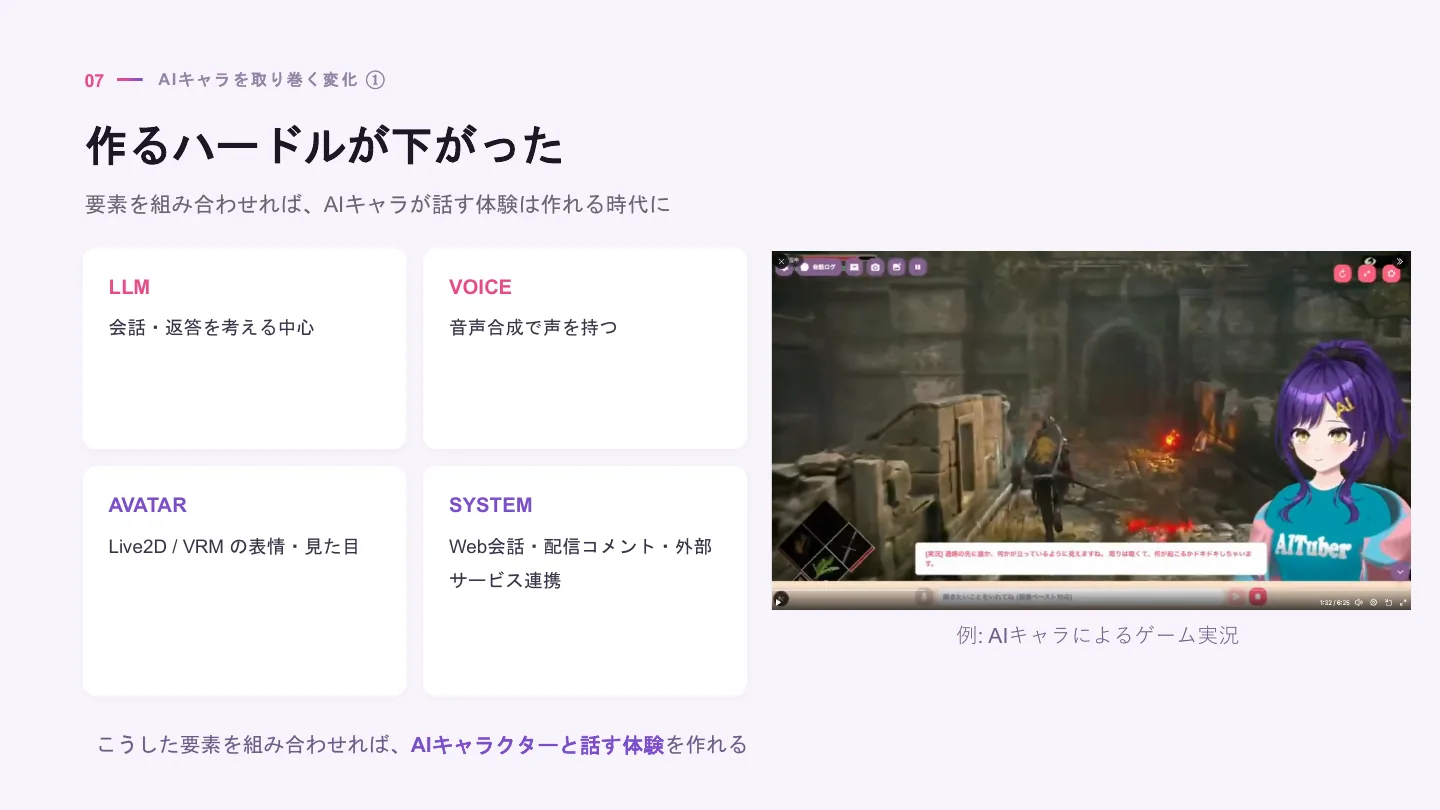
Task: Click the camera capture icon in video toolbar
Action: [x=875, y=267]
